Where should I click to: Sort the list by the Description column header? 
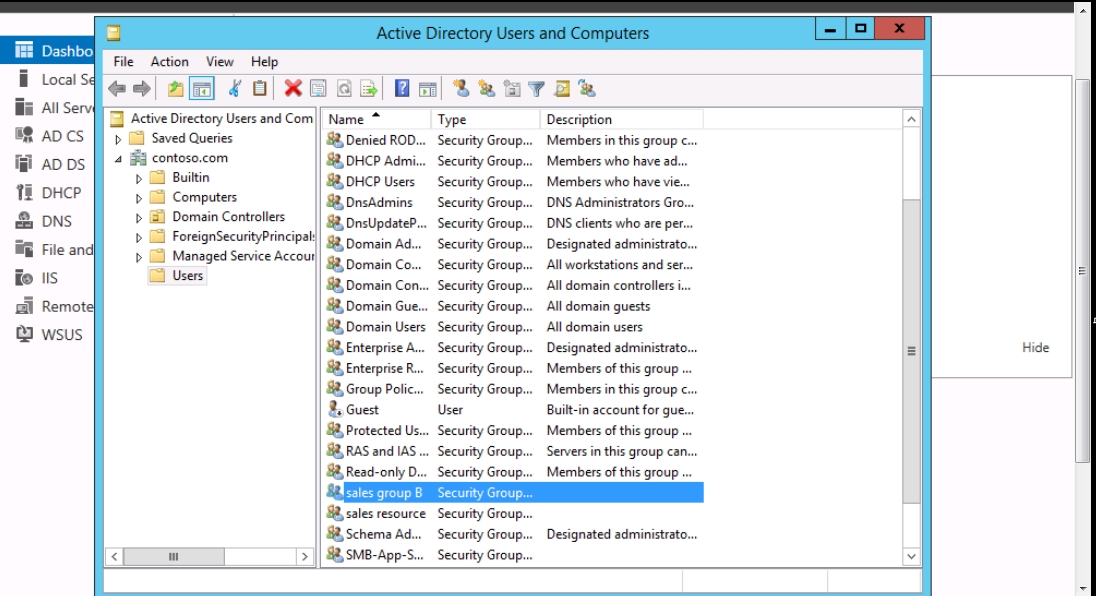pos(621,119)
